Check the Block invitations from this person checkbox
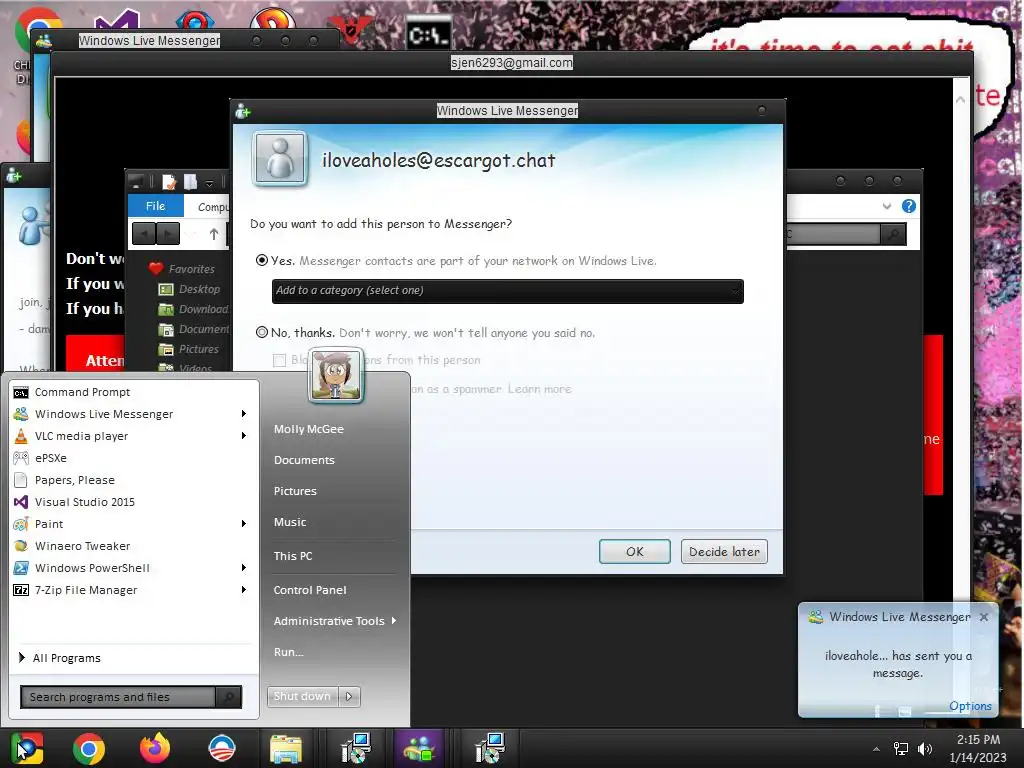Viewport: 1024px width, 768px height. (280, 360)
